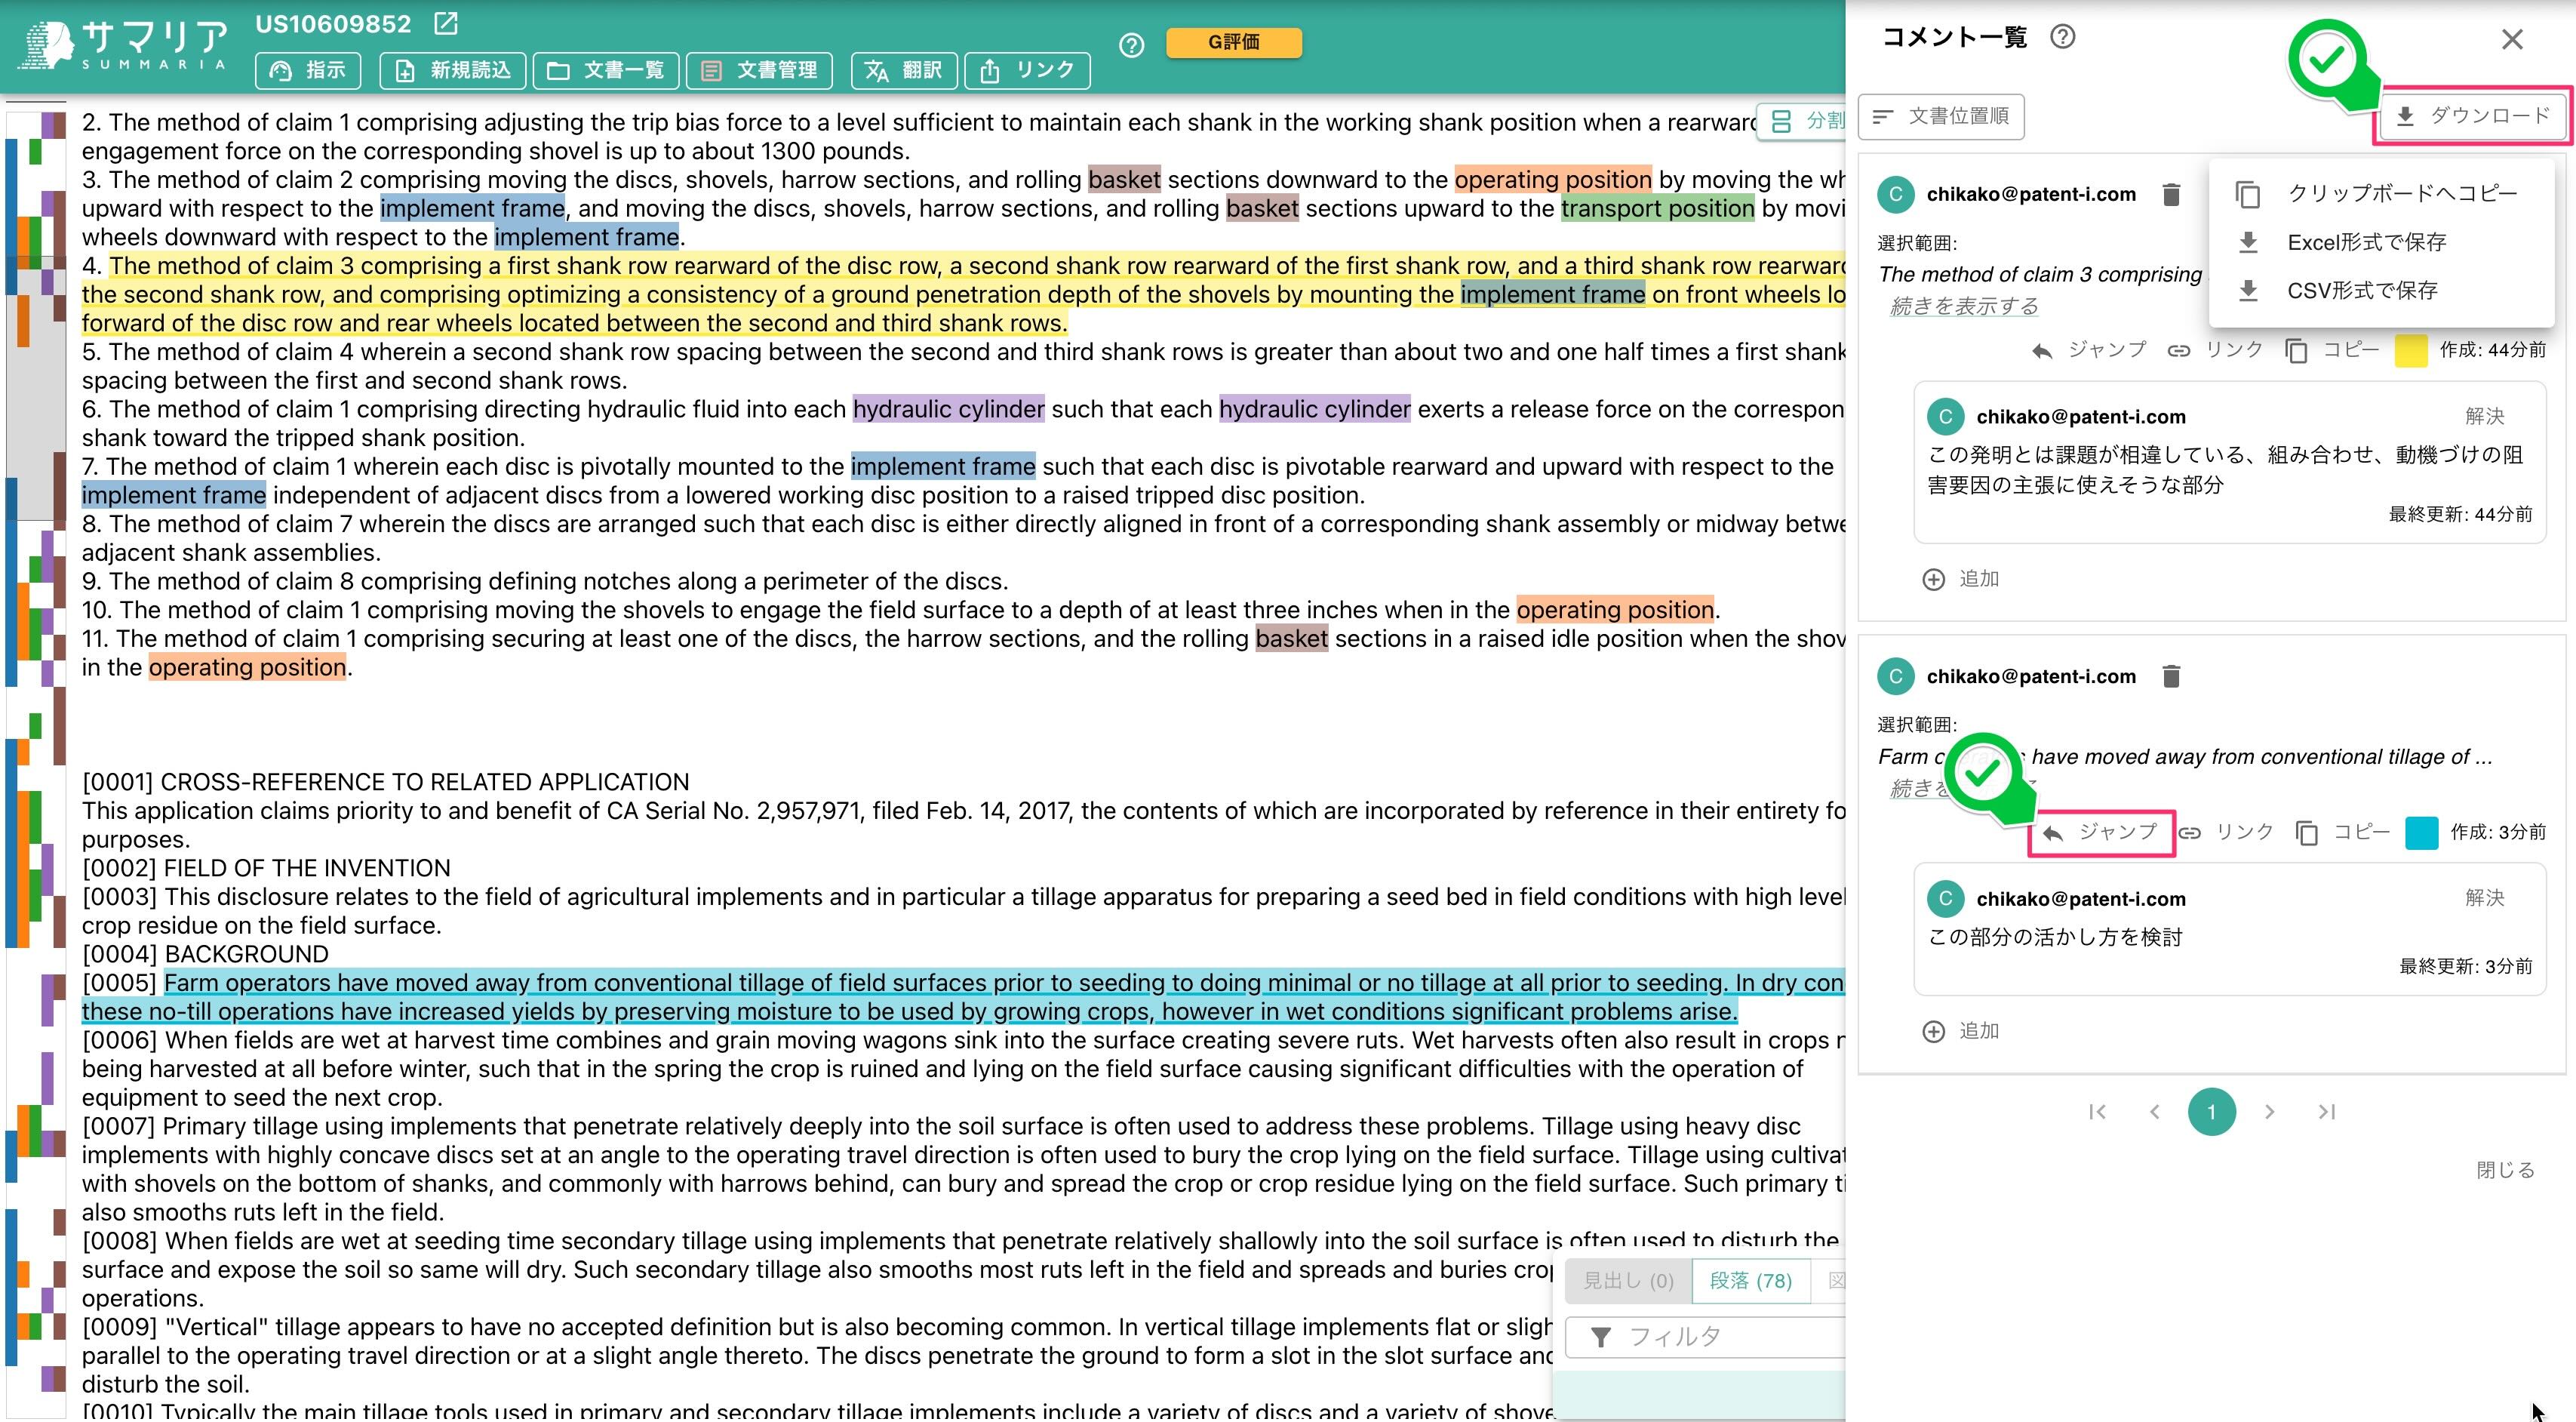This screenshot has height=1422, width=2576.
Task: Open the 翻訳 translation tool
Action: (x=904, y=70)
